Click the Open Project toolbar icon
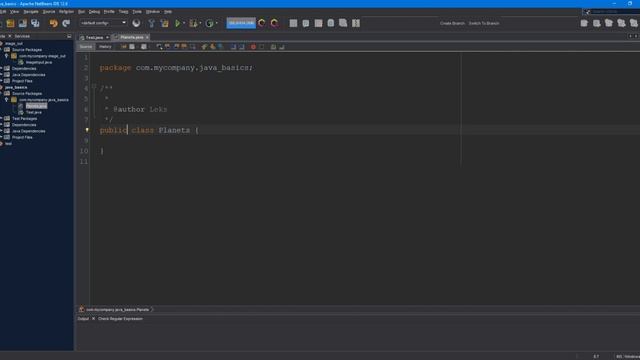640x360 pixels. point(22,23)
